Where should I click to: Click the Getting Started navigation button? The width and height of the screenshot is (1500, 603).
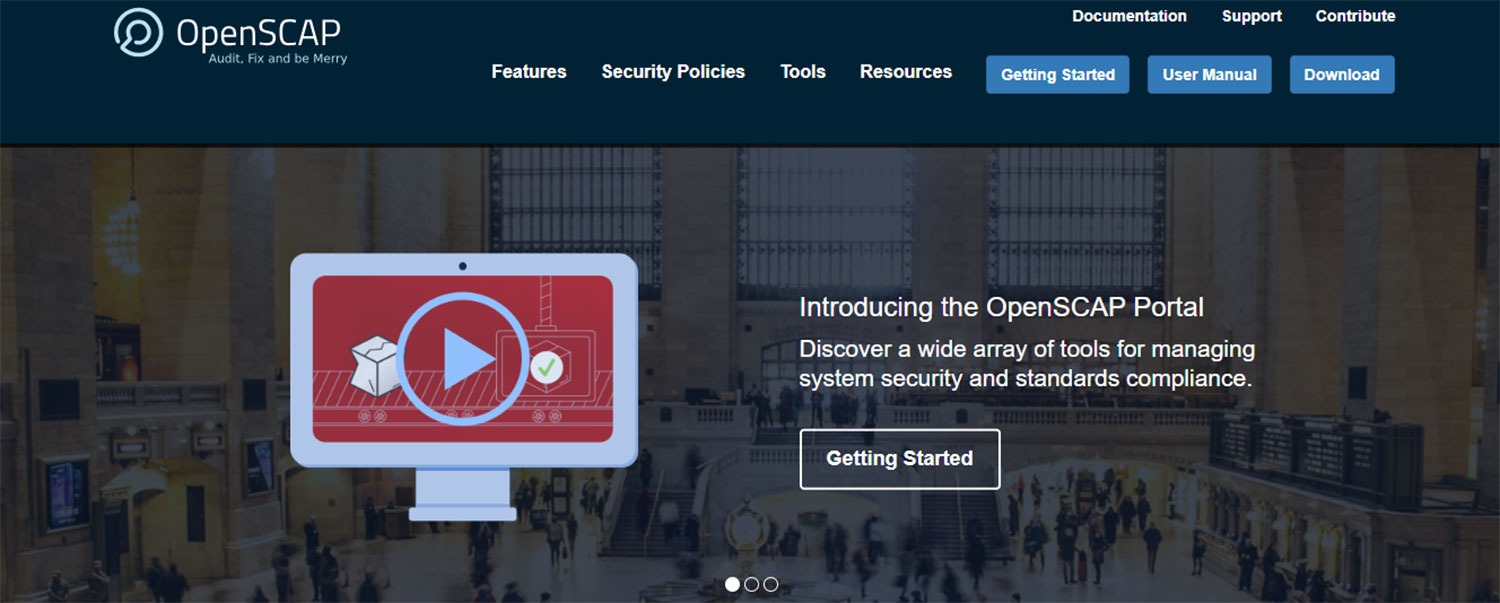click(x=1057, y=74)
